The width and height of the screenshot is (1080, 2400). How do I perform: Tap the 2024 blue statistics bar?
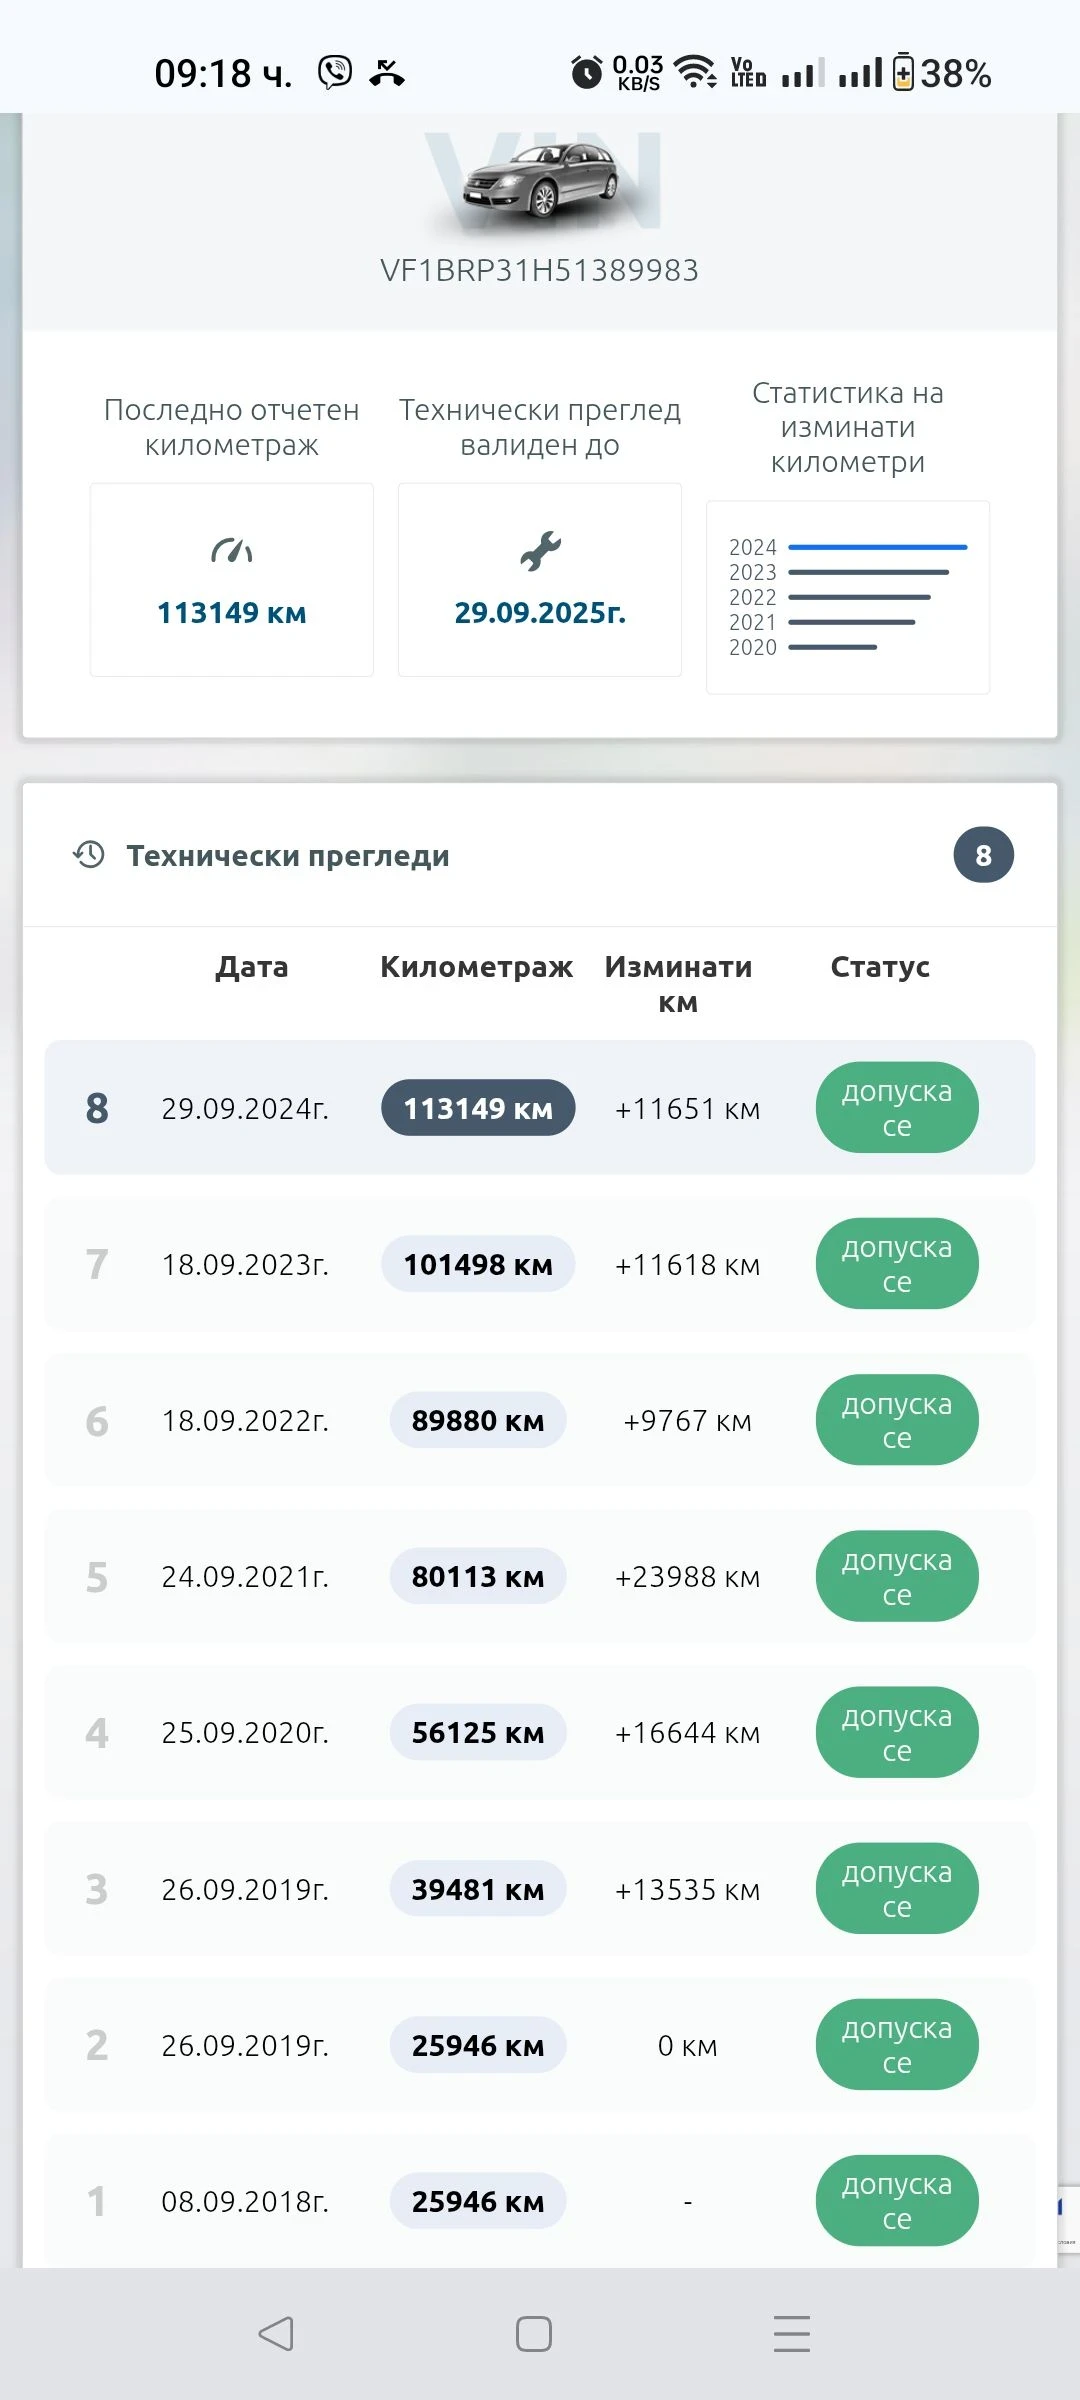877,547
